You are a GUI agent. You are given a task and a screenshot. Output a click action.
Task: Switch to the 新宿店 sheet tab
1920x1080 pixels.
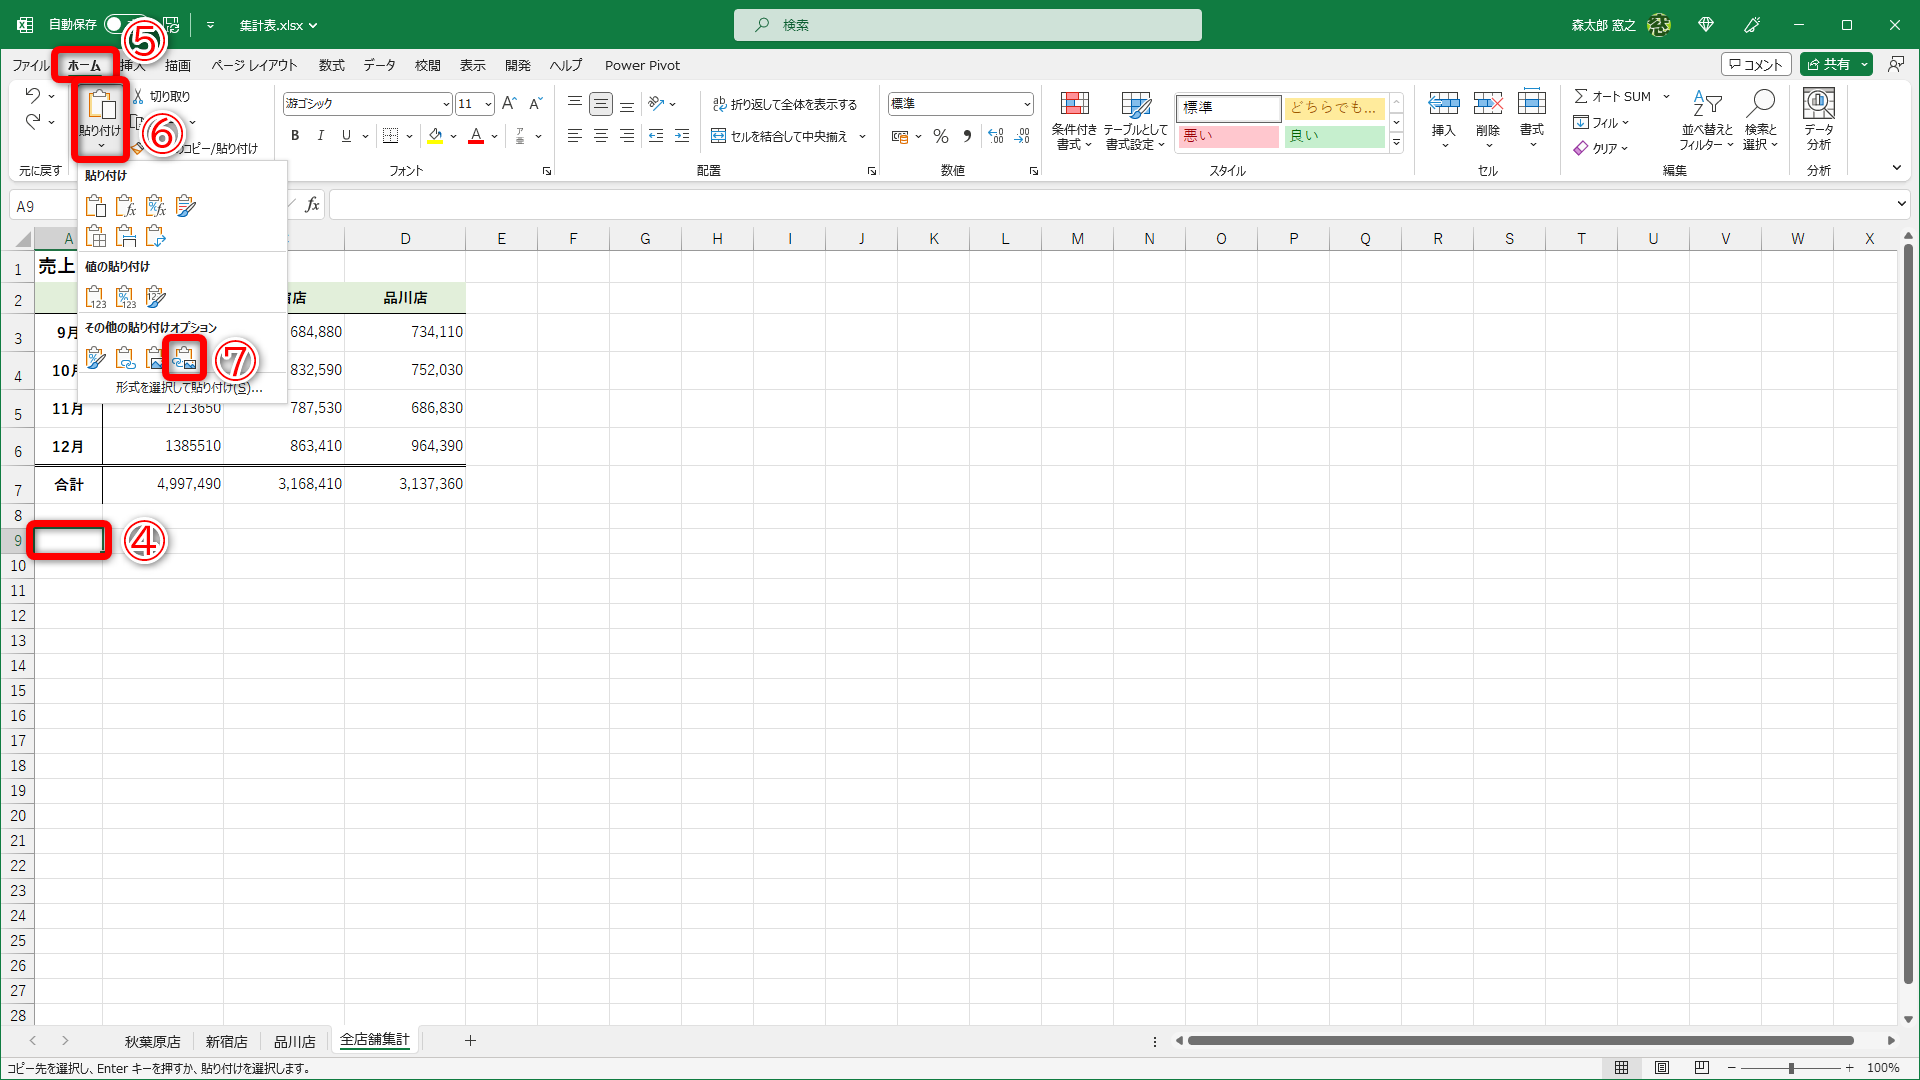226,1041
